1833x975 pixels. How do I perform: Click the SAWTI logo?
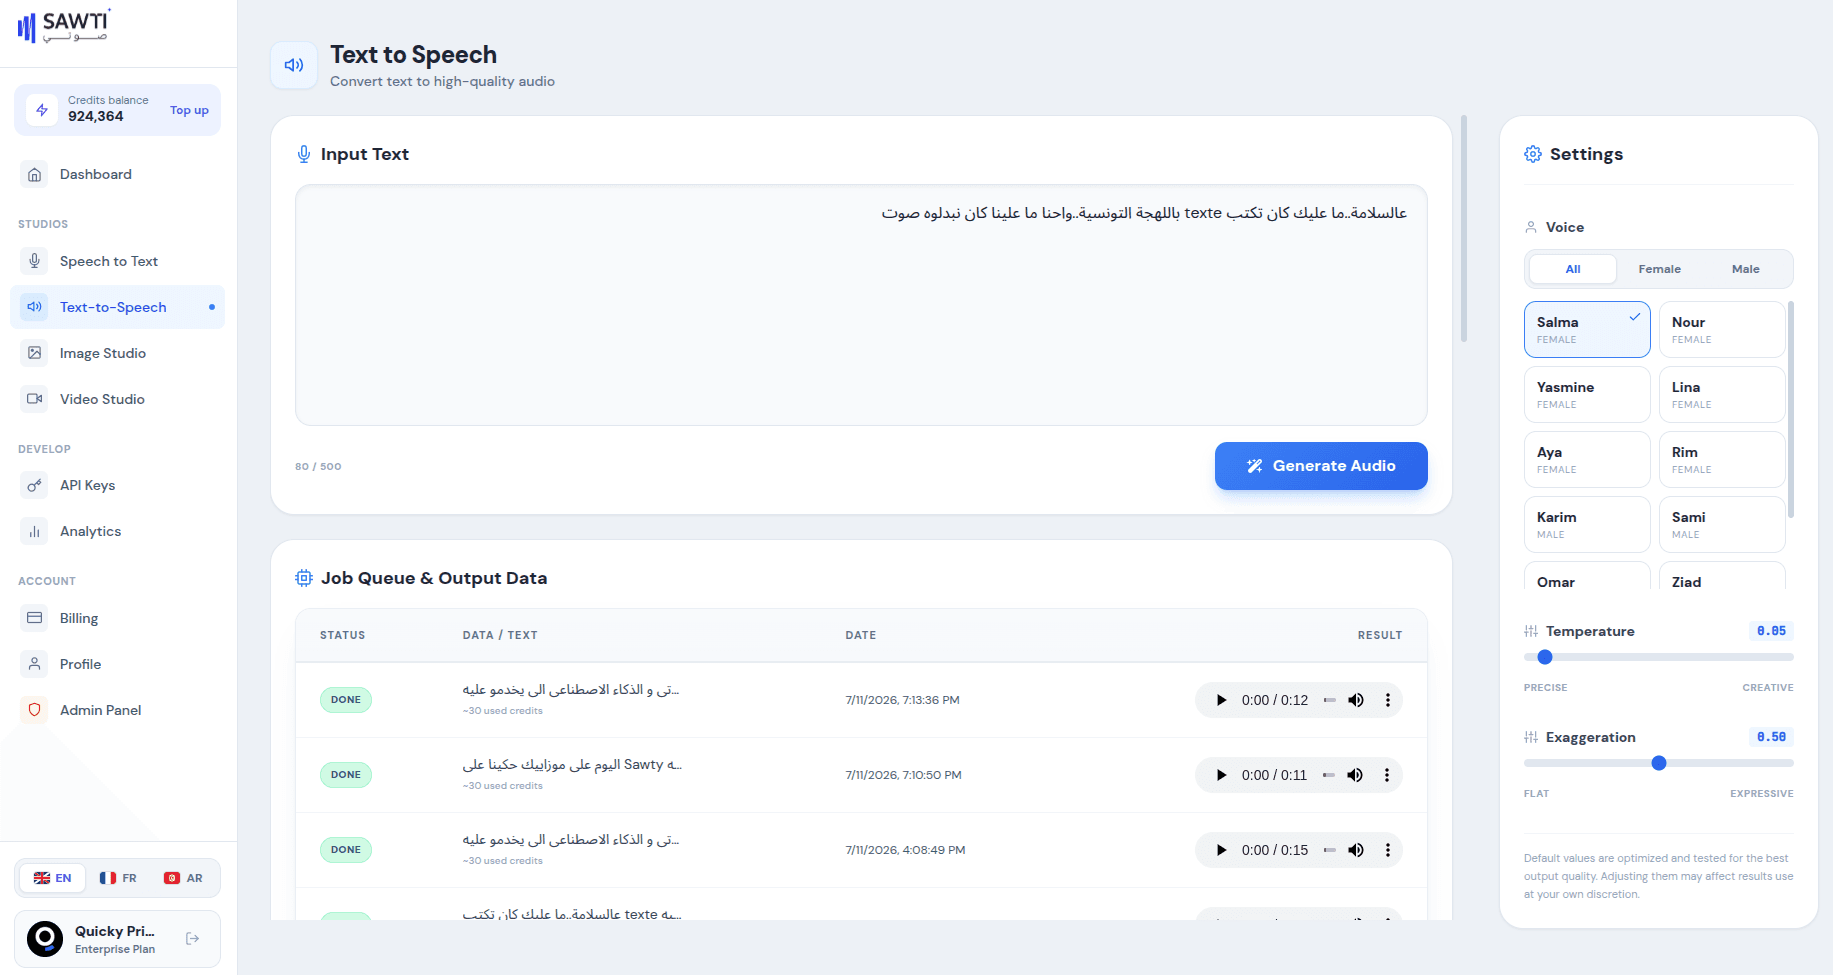coord(63,26)
